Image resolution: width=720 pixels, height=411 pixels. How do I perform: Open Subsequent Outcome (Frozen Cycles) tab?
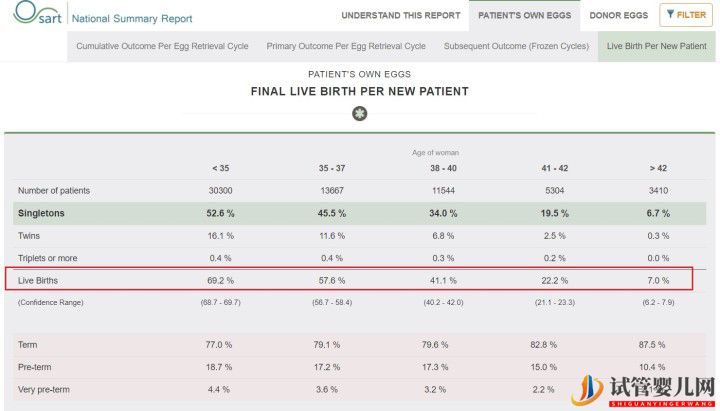pyautogui.click(x=514, y=46)
